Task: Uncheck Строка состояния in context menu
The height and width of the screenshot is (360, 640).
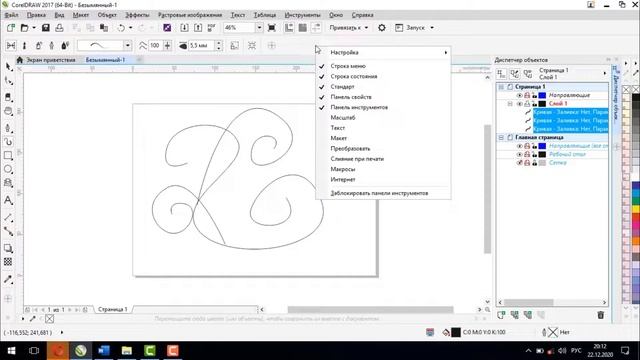Action: [x=353, y=76]
